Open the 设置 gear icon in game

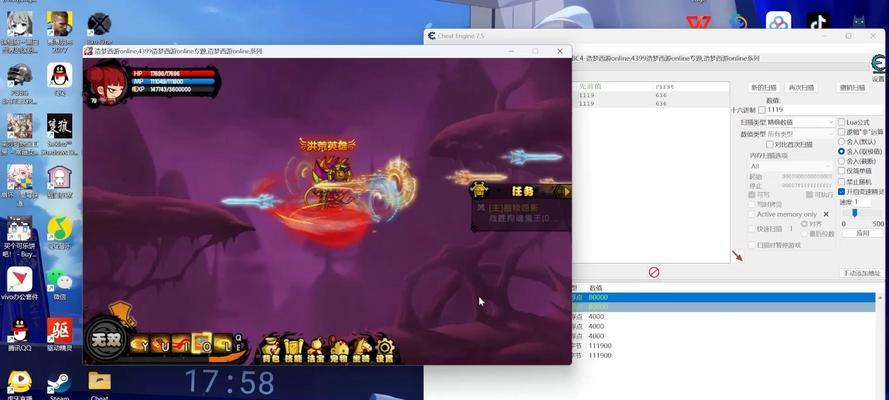[384, 349]
